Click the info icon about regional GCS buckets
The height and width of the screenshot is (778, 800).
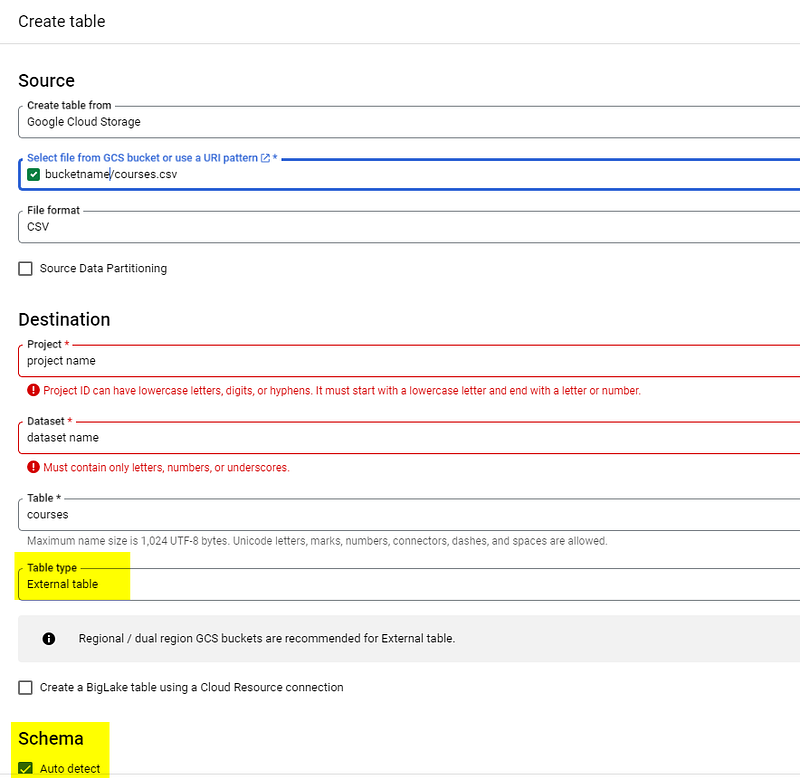49,639
